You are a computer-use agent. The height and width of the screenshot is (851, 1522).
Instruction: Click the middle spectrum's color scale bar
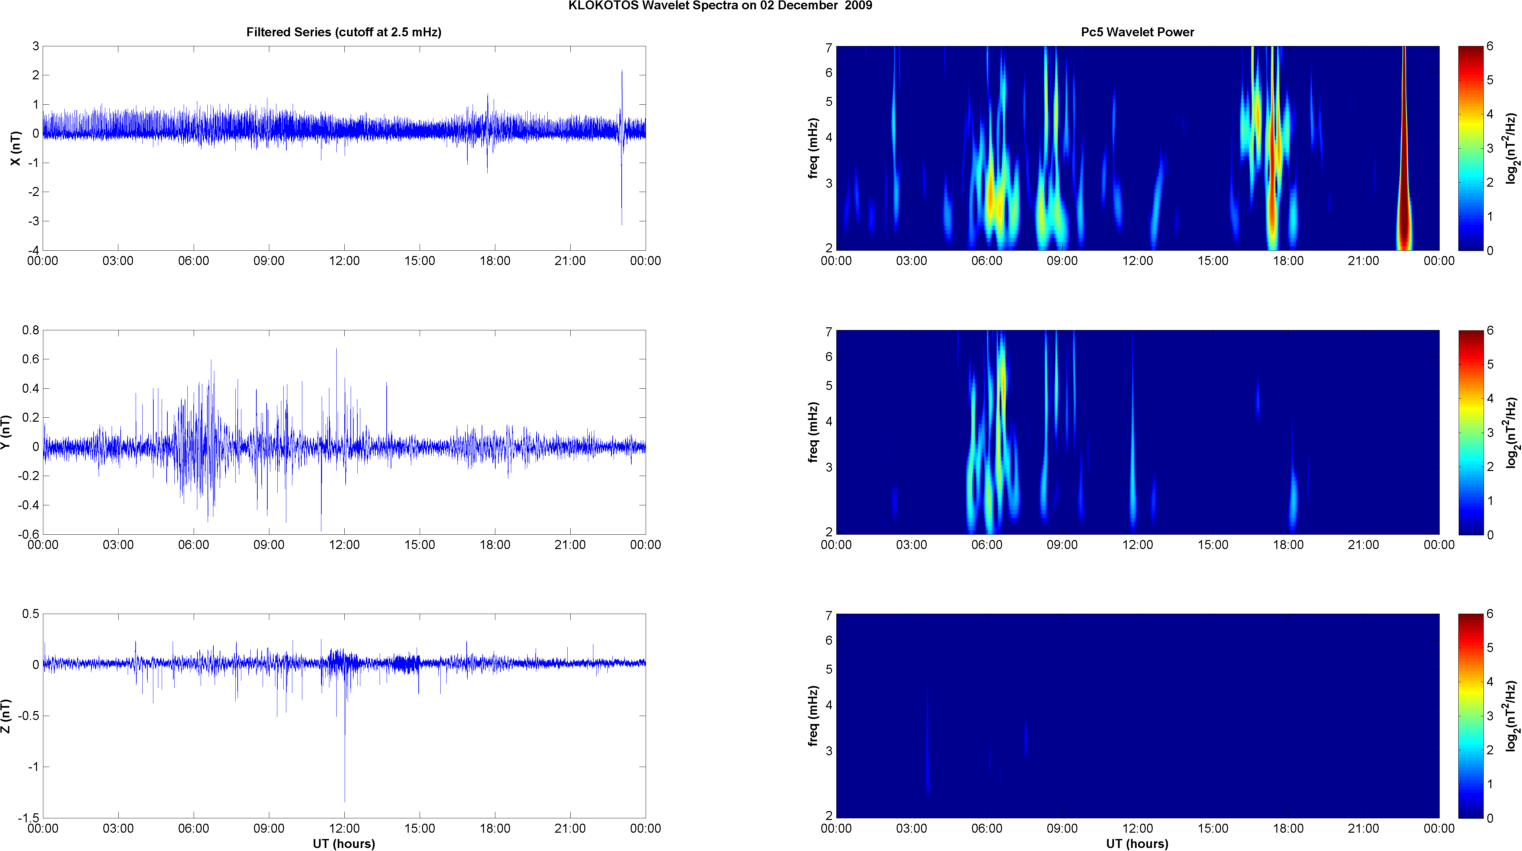click(x=1470, y=432)
